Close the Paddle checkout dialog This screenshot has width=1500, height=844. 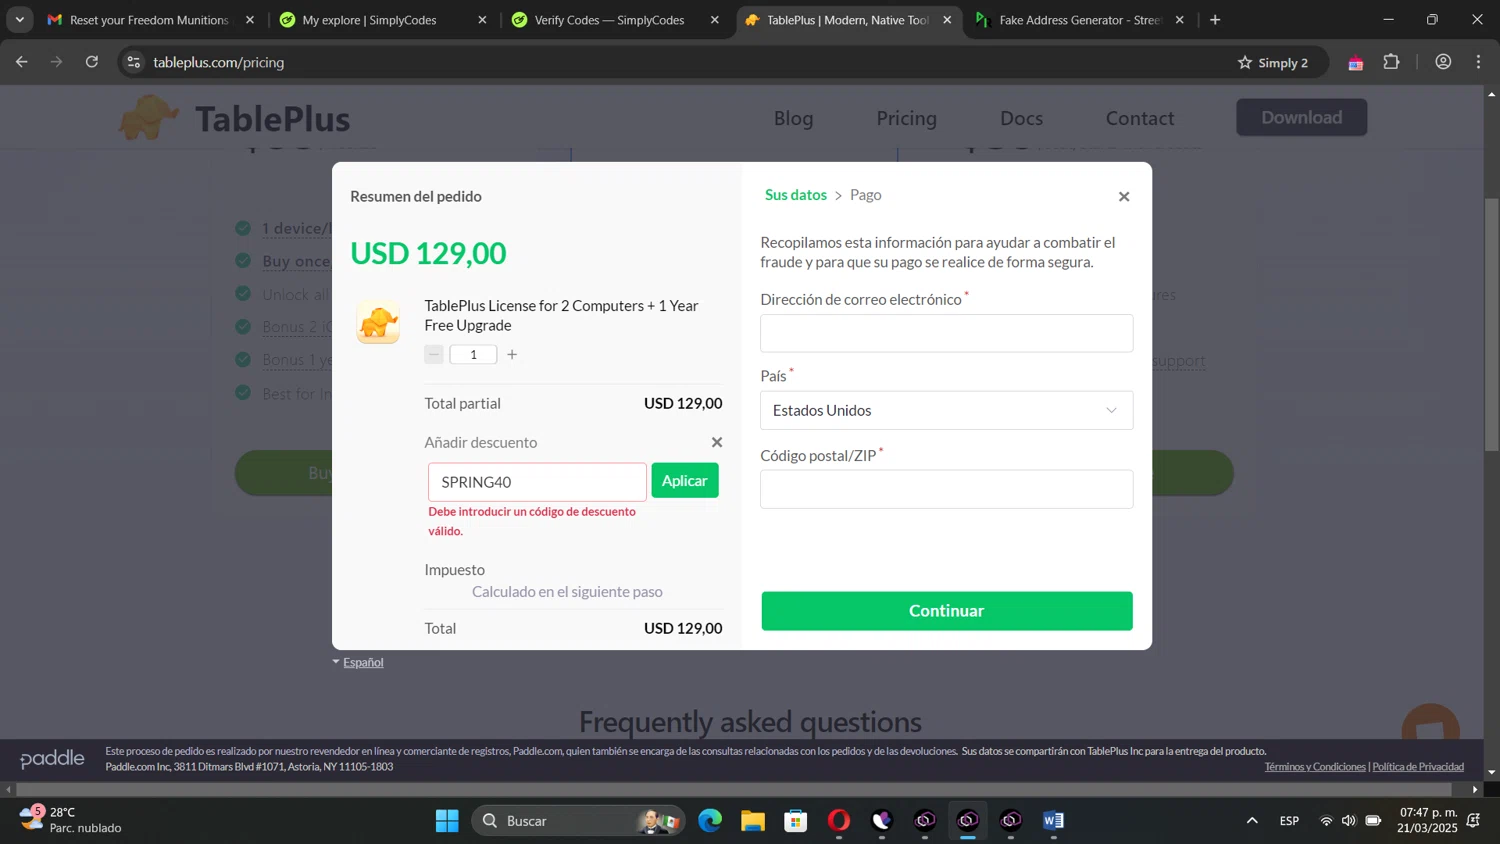coord(1124,197)
